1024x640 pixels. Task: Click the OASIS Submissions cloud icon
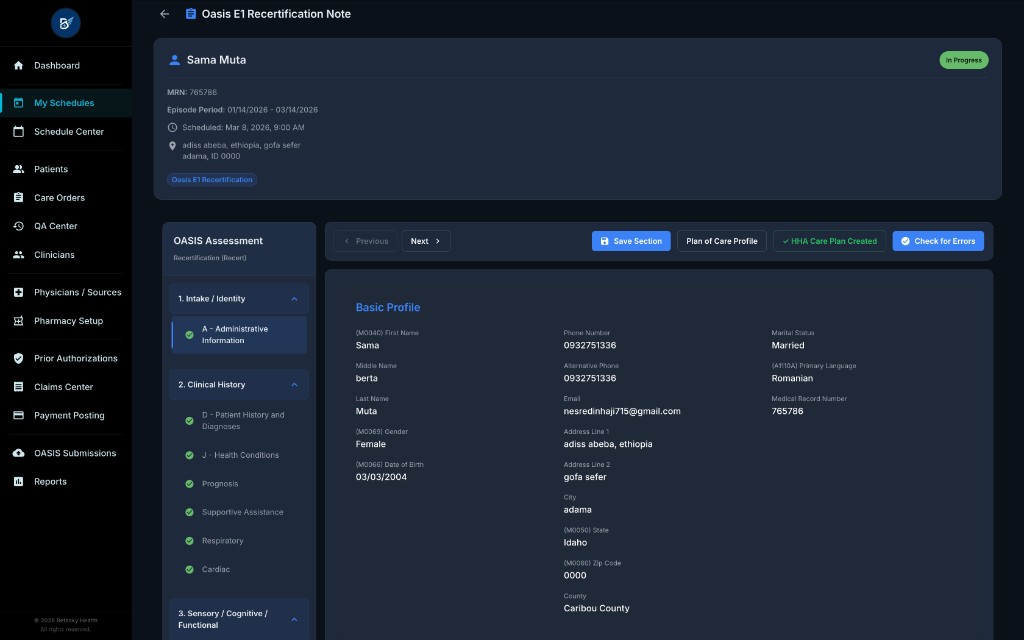coord(18,453)
